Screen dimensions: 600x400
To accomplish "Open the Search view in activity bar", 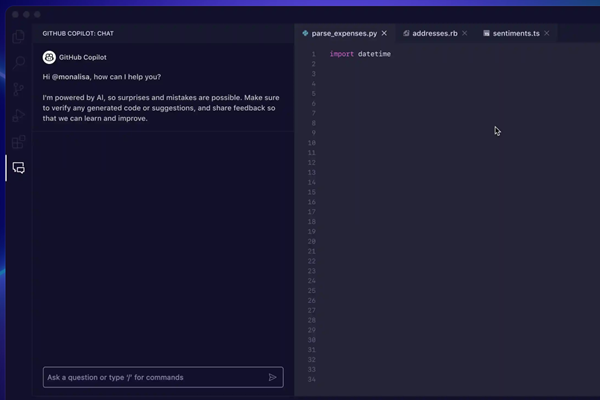I will (18, 62).
